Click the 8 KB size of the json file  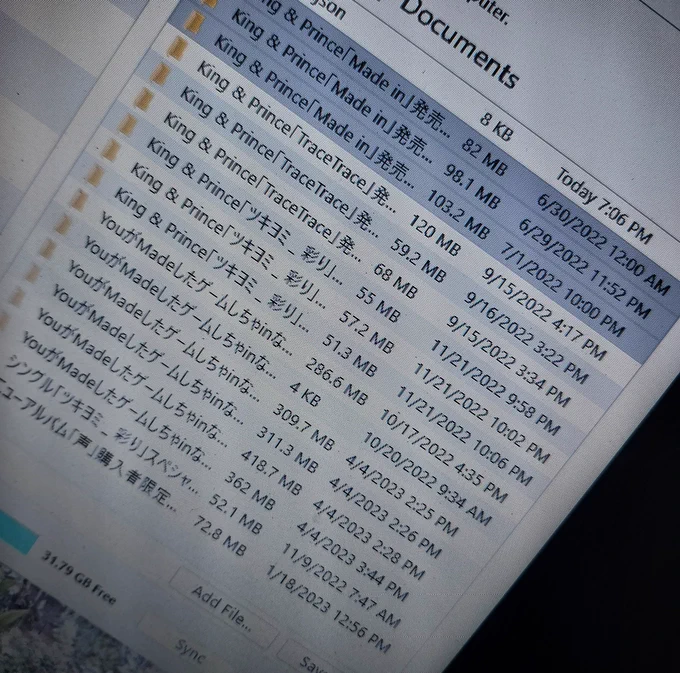pos(497,127)
